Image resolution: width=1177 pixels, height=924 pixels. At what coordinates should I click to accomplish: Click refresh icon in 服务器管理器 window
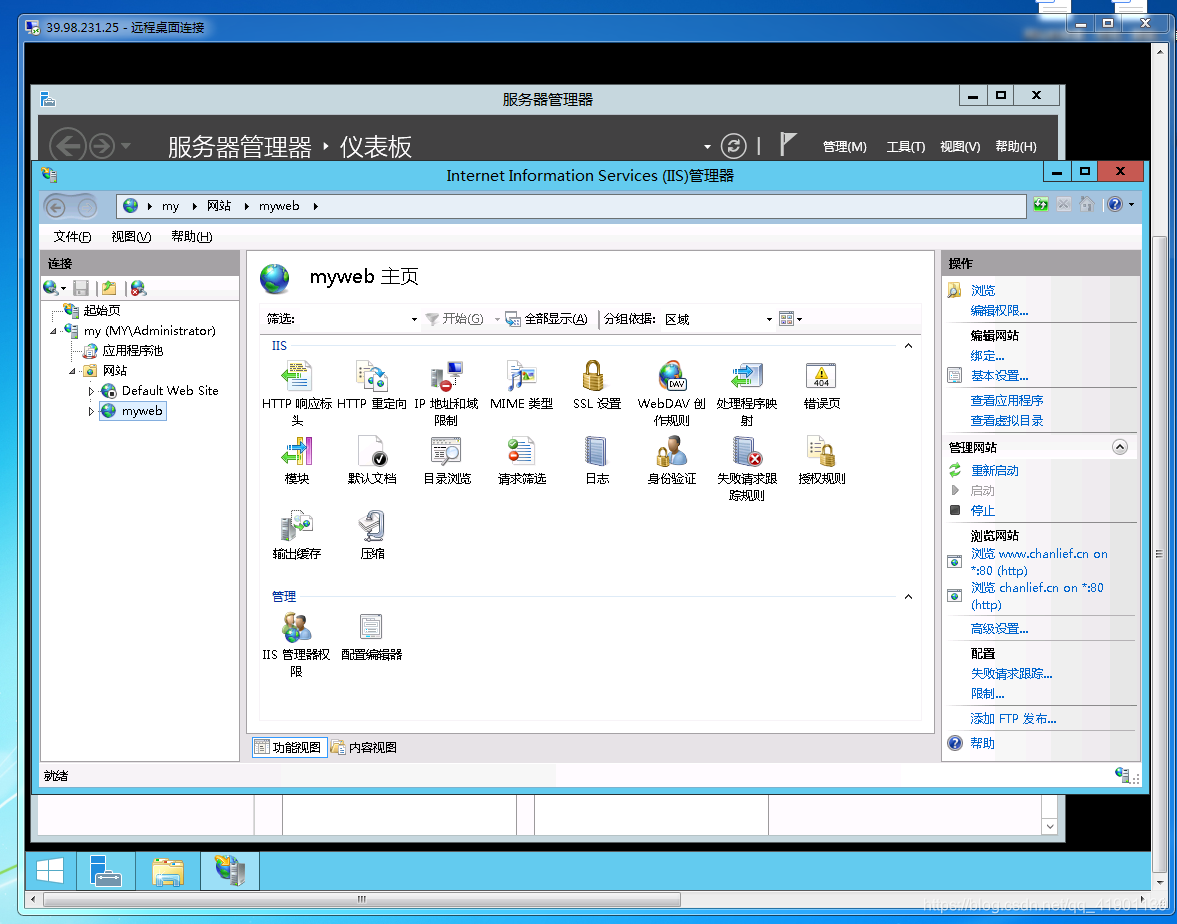(733, 146)
